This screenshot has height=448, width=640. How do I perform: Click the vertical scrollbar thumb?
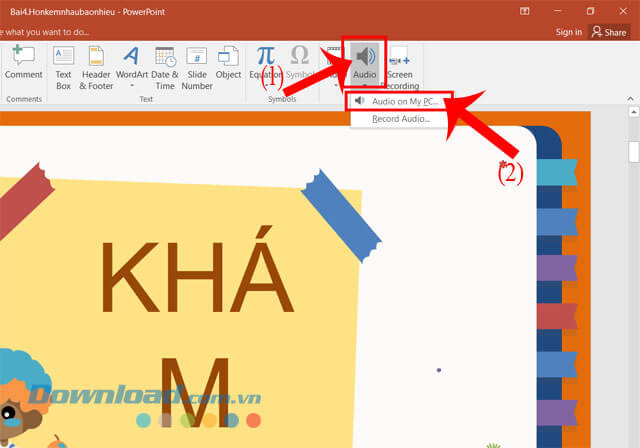pos(634,152)
